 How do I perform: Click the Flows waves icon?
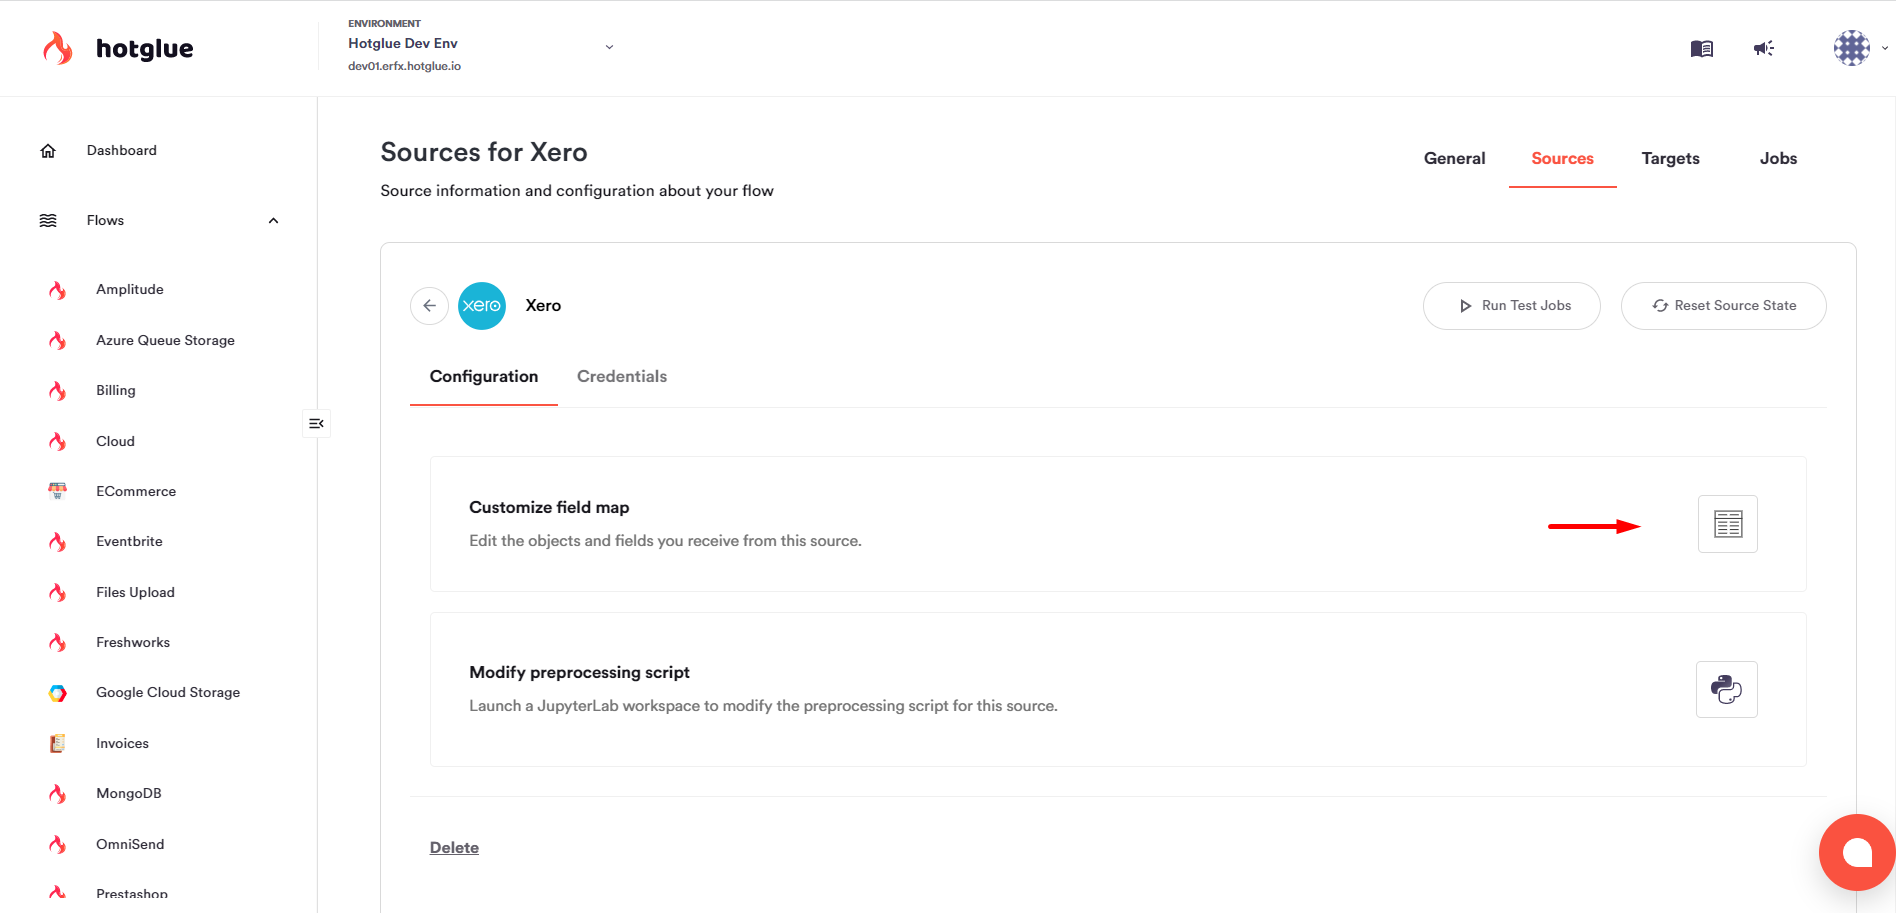(x=48, y=220)
